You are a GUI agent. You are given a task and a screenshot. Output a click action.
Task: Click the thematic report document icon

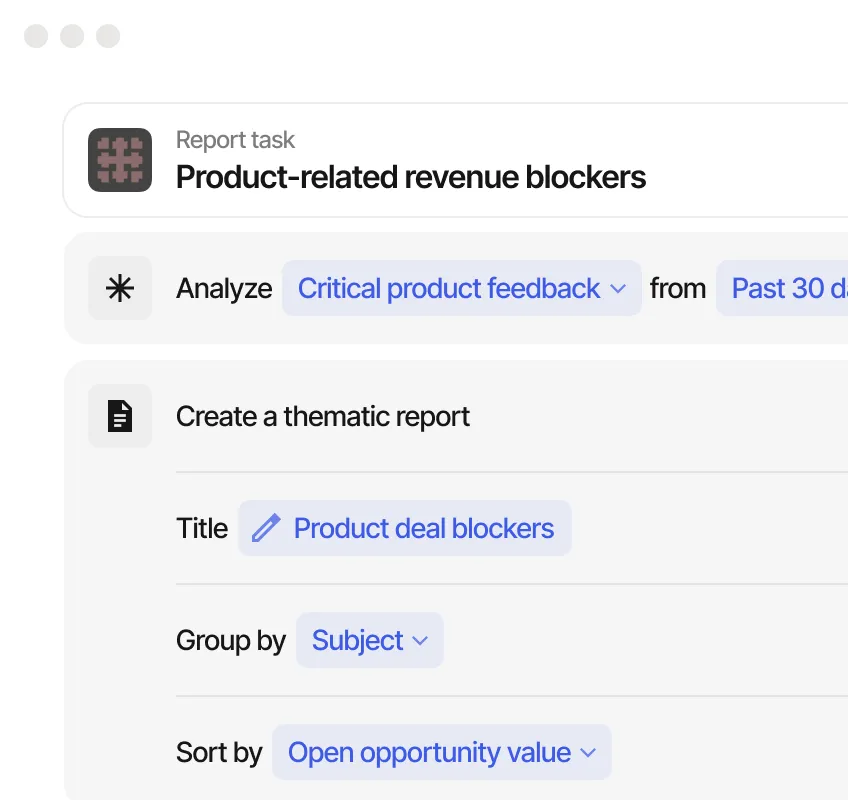tap(119, 415)
